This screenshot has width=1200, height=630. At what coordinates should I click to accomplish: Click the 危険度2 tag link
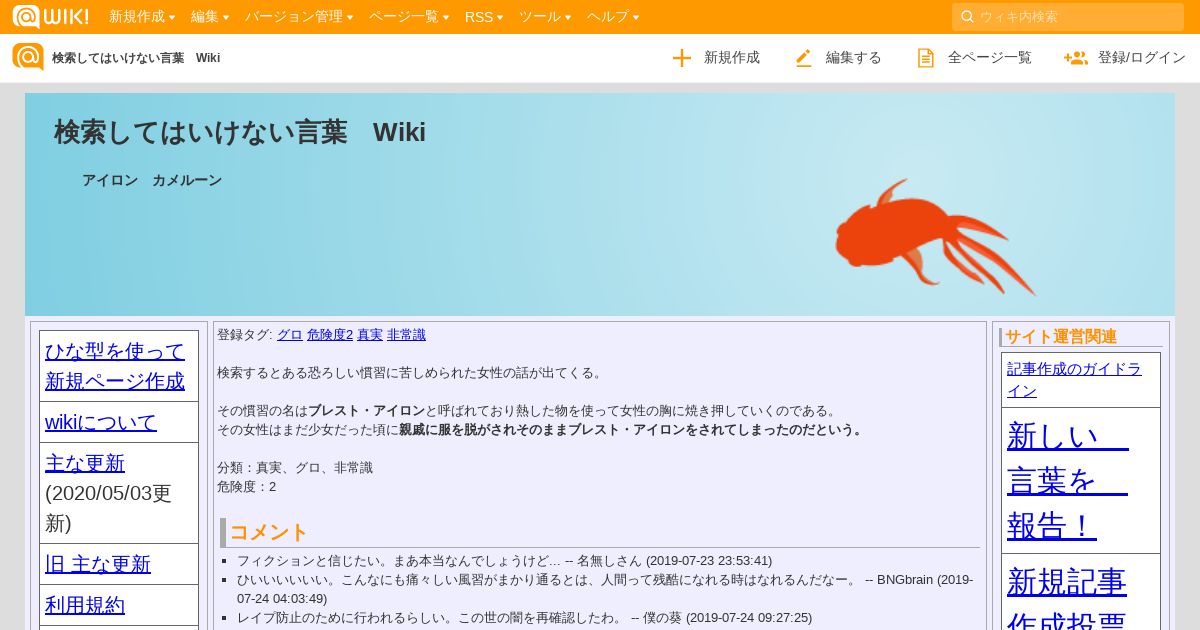(x=330, y=335)
